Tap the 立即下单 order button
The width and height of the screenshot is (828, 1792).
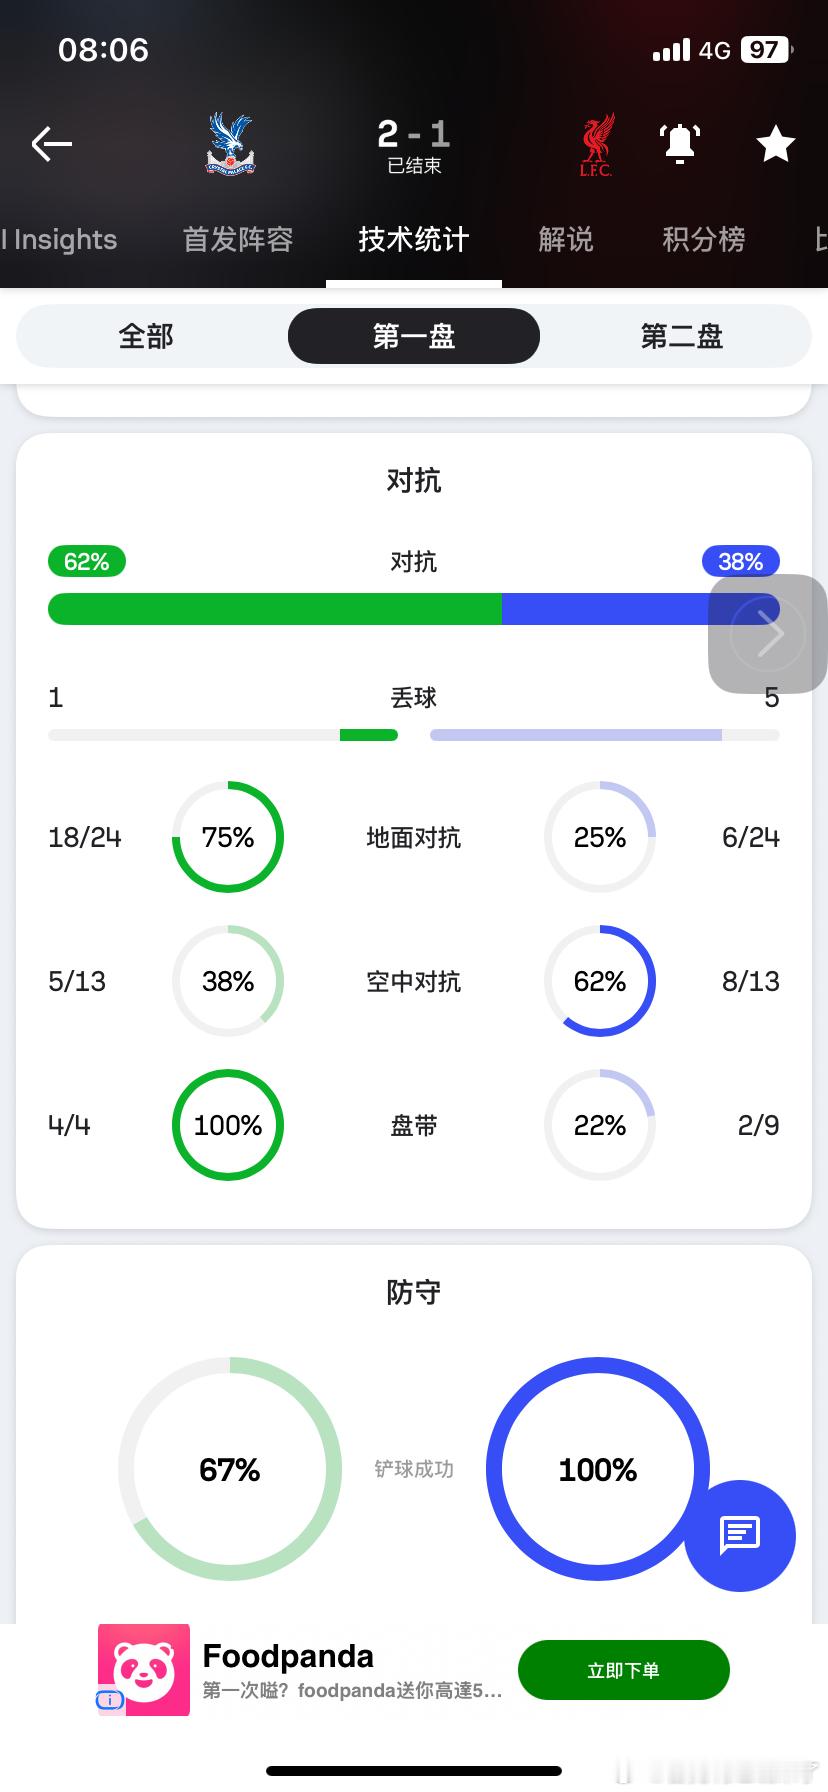[x=624, y=1670]
